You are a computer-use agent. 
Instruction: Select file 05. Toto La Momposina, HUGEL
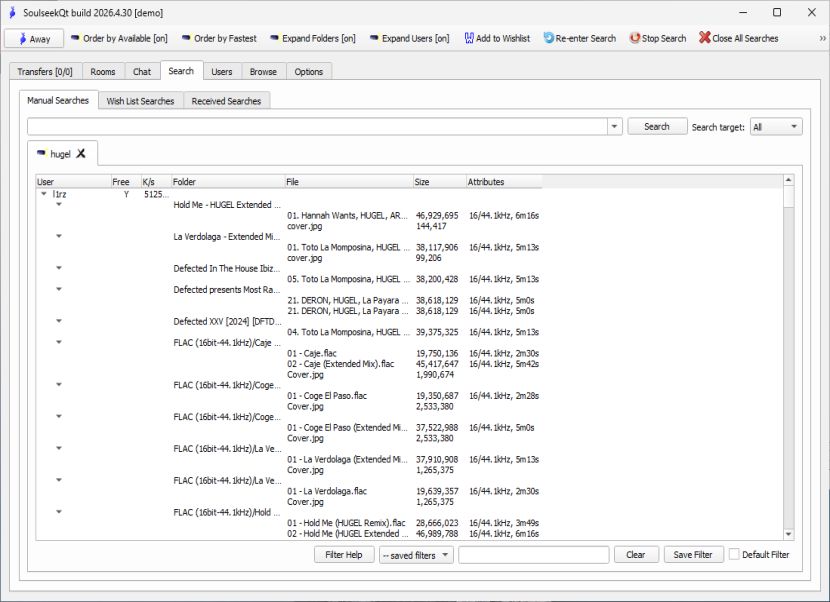coord(348,279)
